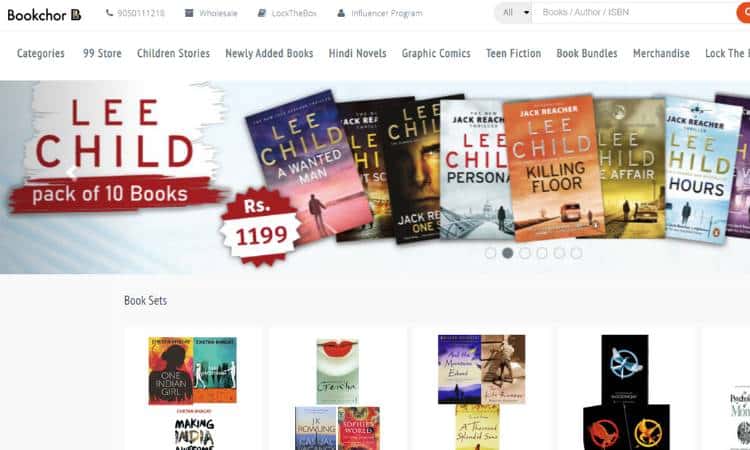Select the third carousel indicator dot
The width and height of the screenshot is (750, 450).
pos(525,253)
